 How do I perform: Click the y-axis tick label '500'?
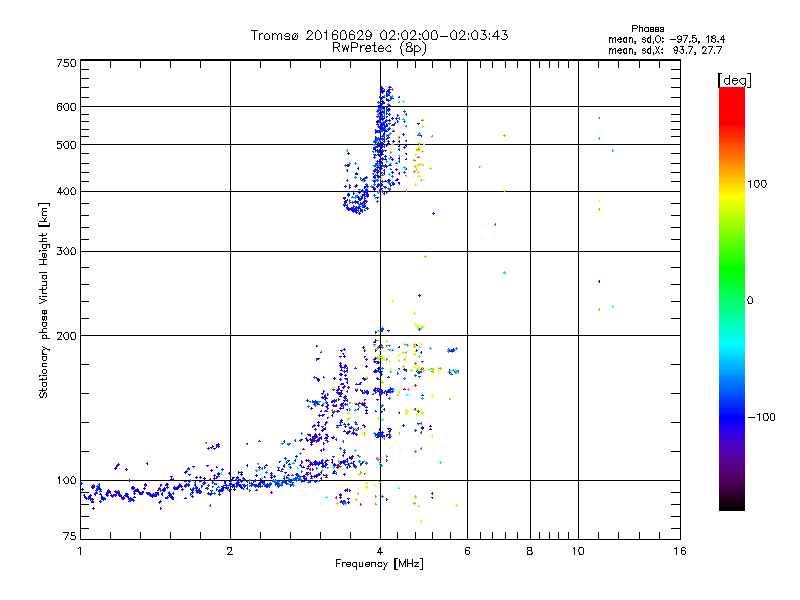click(x=66, y=145)
